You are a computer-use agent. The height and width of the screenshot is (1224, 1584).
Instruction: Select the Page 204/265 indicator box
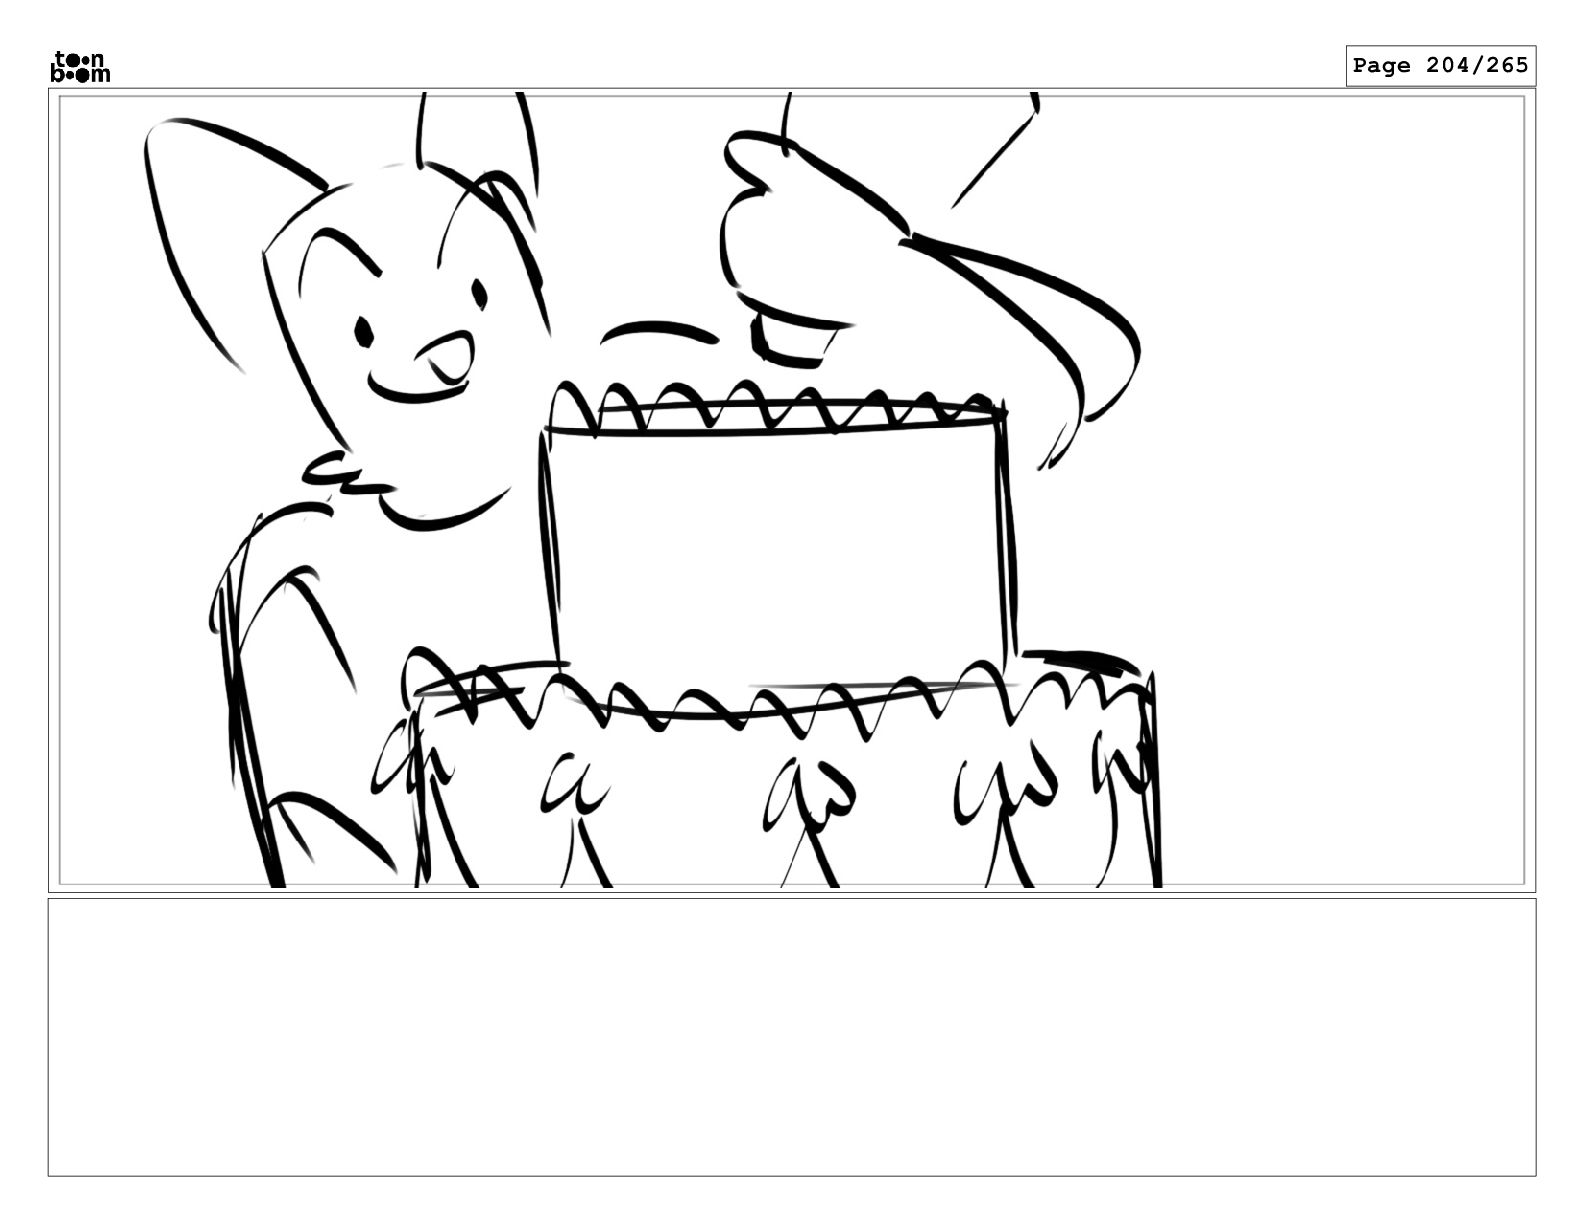coord(1440,66)
